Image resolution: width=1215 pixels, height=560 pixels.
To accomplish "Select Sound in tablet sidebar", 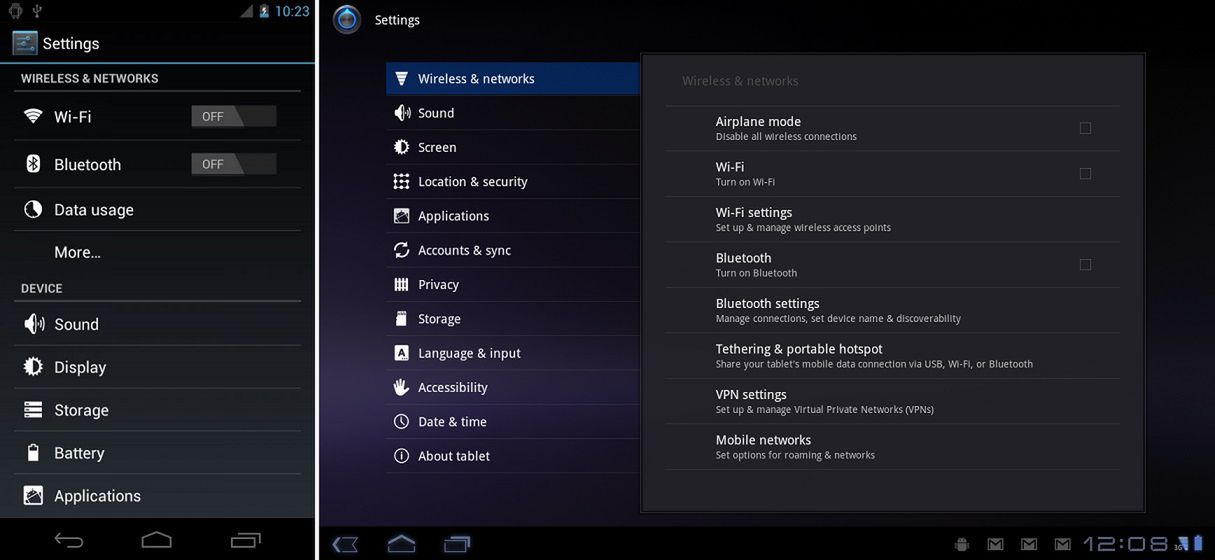I will coord(512,113).
